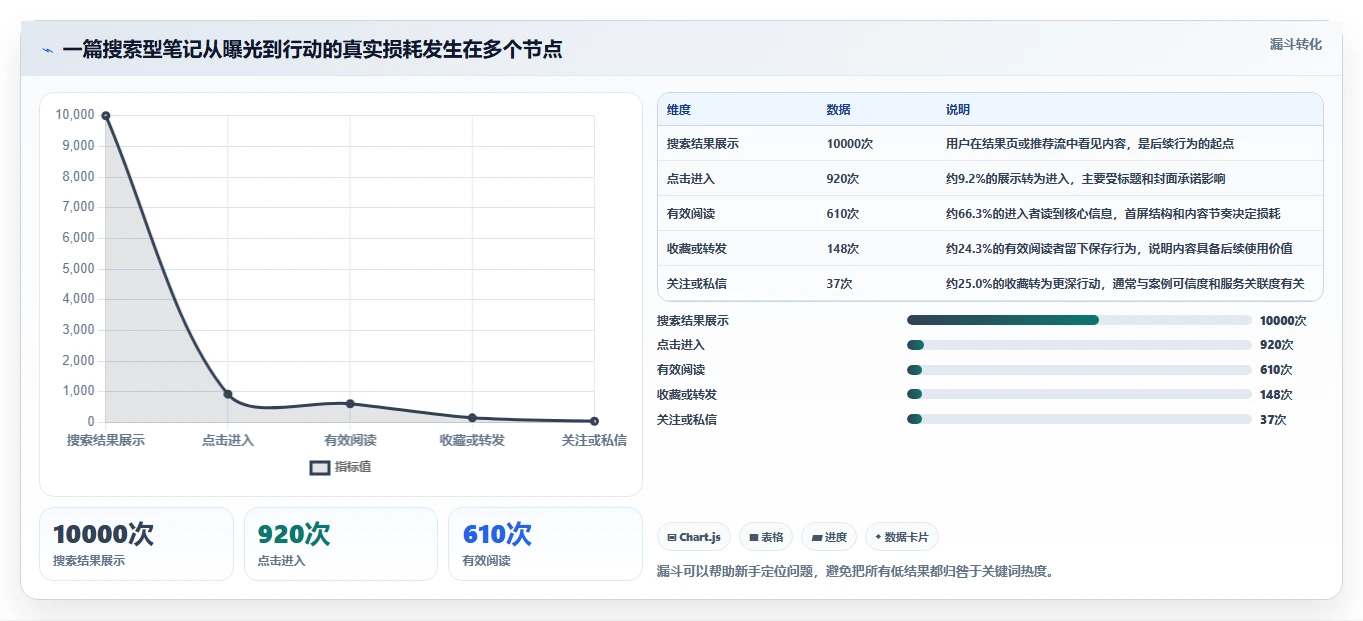1363x621 pixels.
Task: Click the legend box icon for 指标值
Action: coord(320,467)
